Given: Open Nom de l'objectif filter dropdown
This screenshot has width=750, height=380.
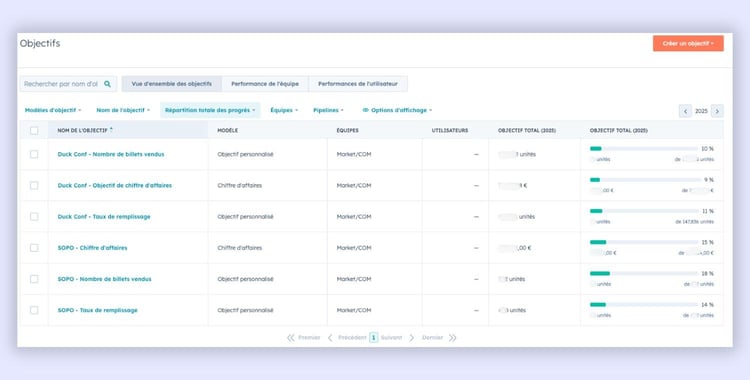Looking at the screenshot, I should [x=123, y=110].
